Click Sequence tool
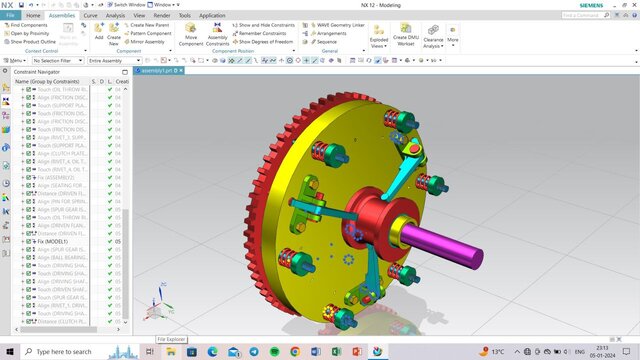This screenshot has width=640, height=360. tap(324, 42)
